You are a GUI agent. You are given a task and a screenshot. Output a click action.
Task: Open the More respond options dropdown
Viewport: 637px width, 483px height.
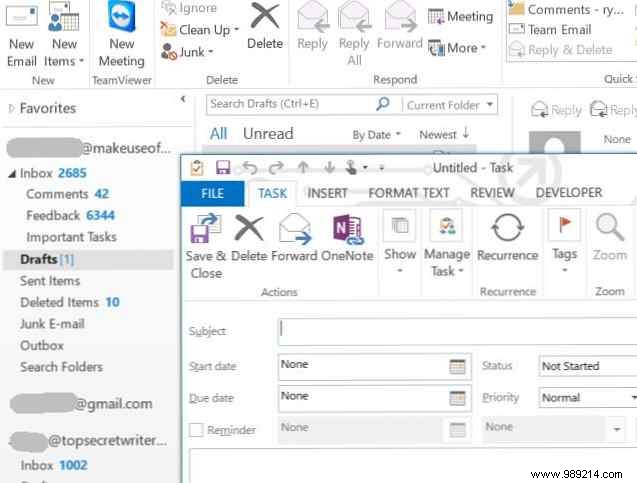pyautogui.click(x=457, y=48)
